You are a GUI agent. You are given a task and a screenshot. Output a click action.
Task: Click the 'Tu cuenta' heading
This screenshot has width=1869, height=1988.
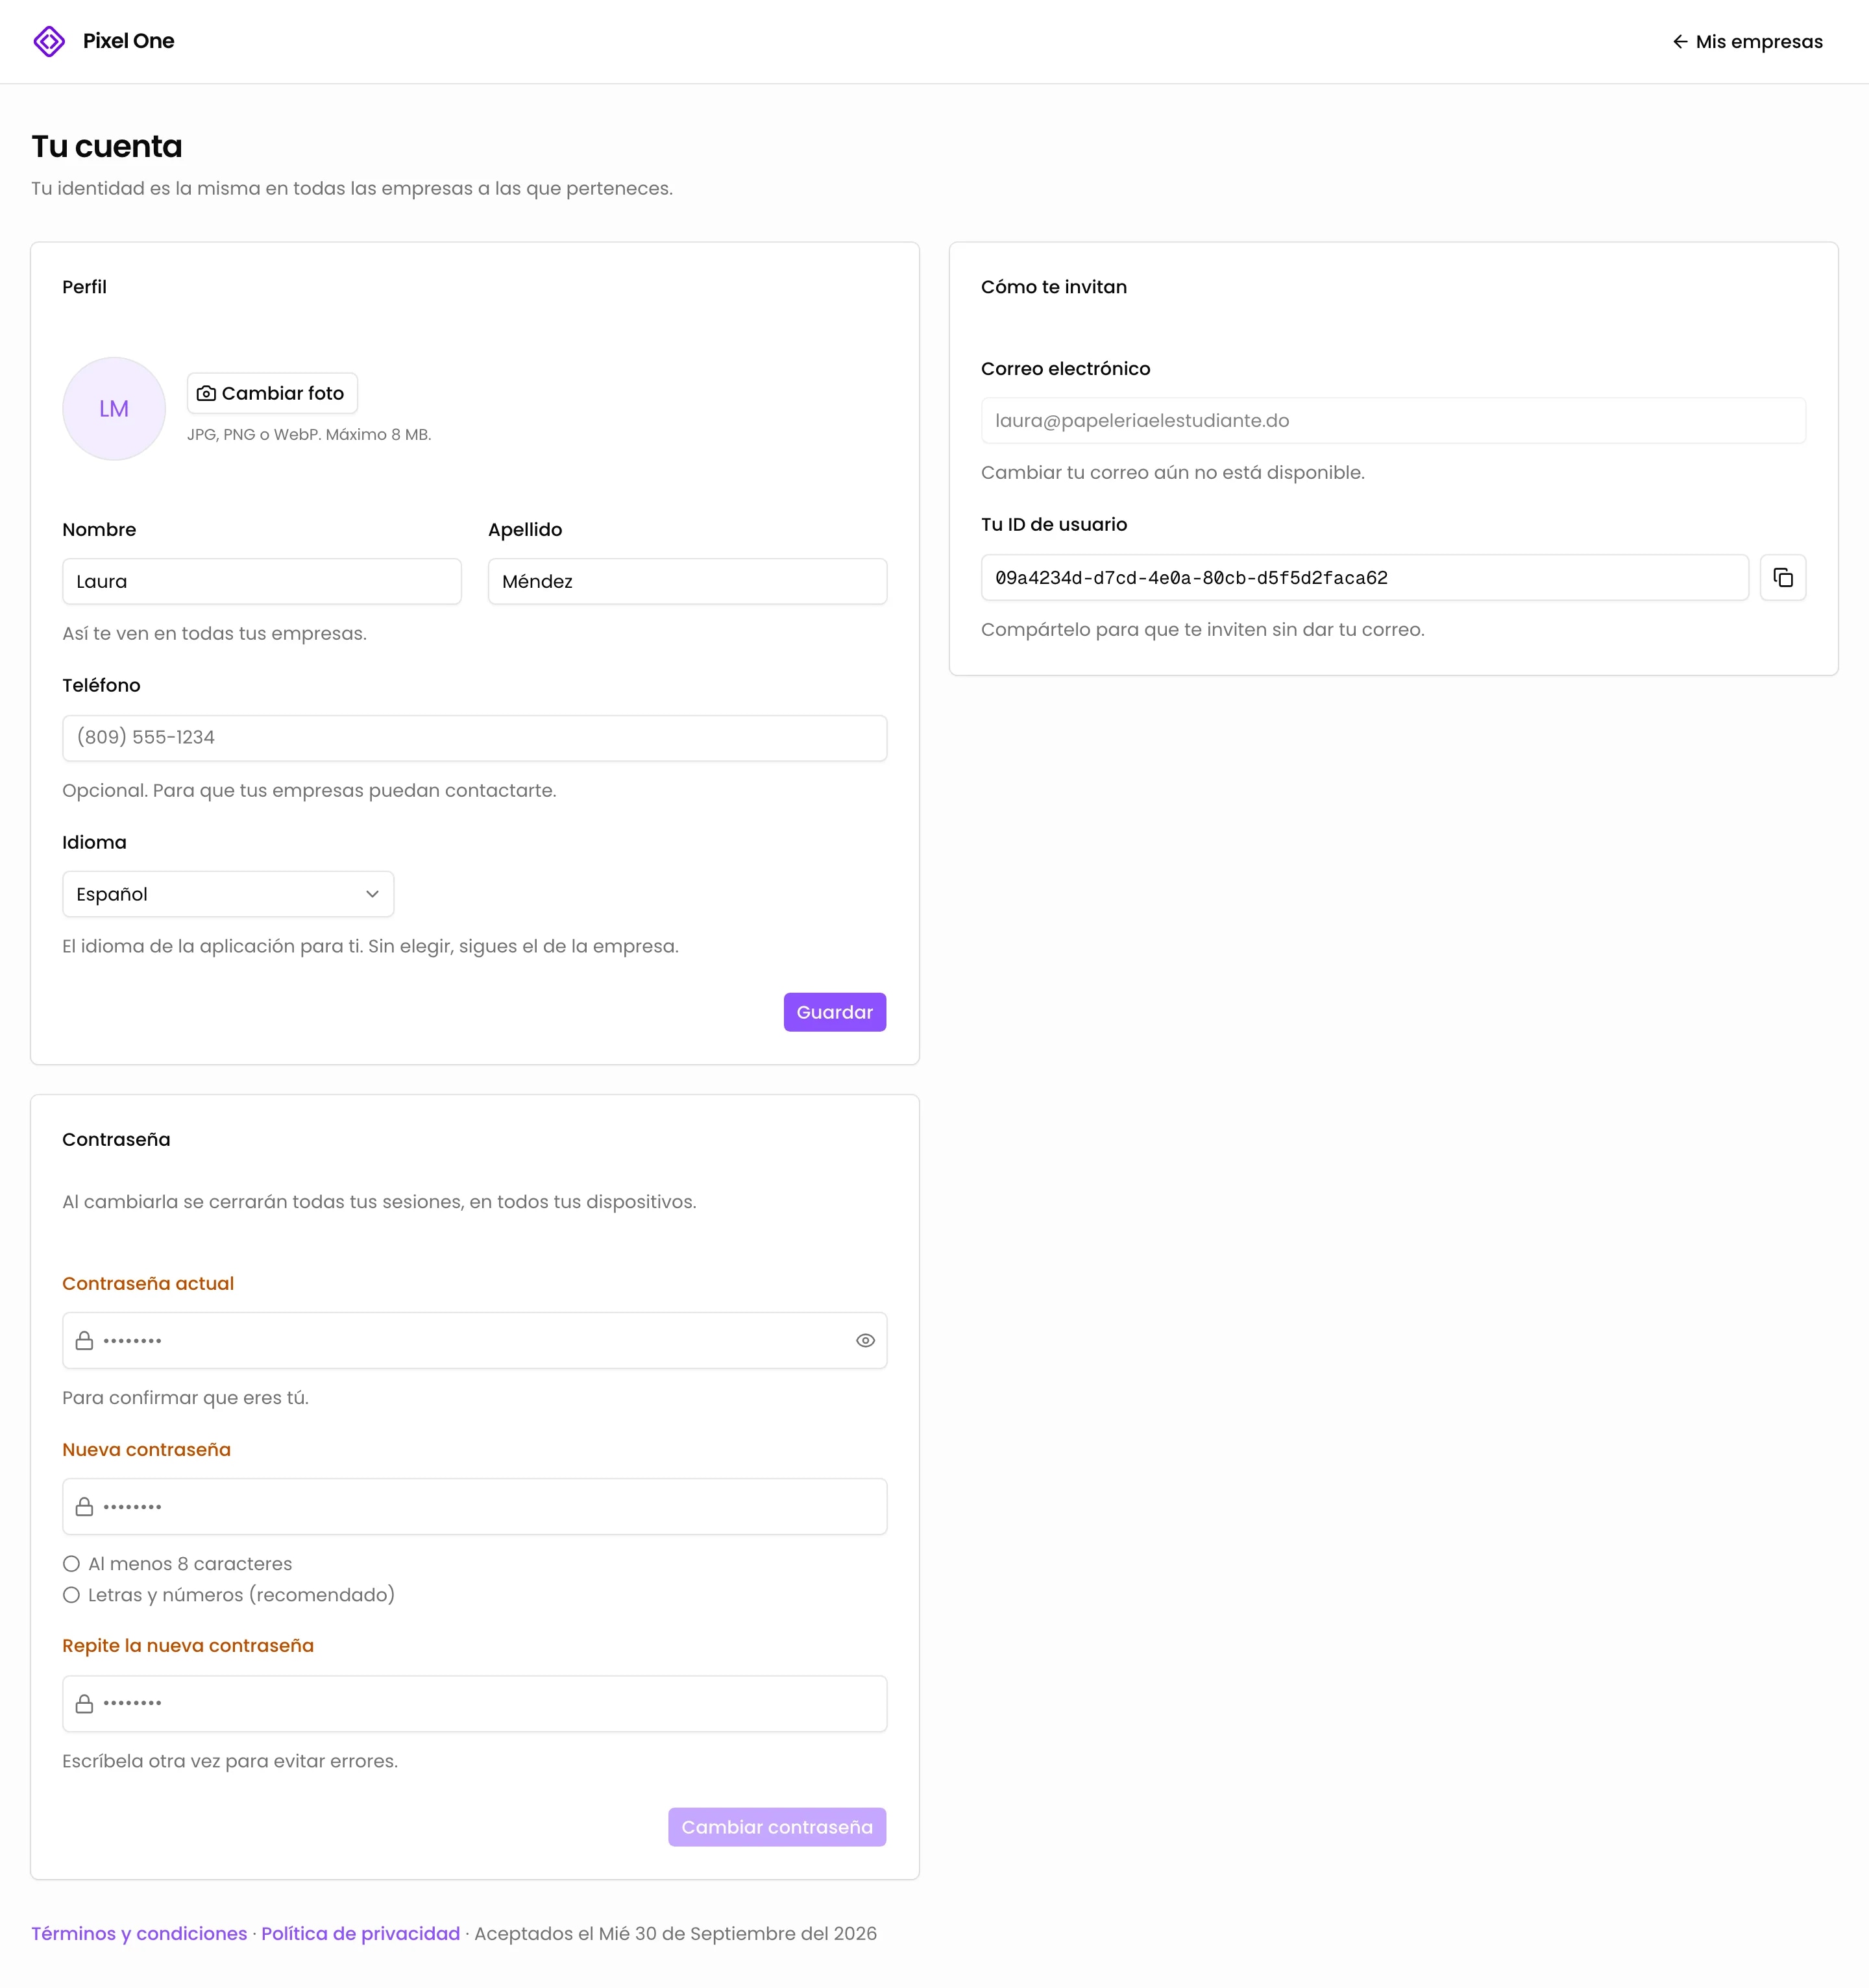point(107,146)
